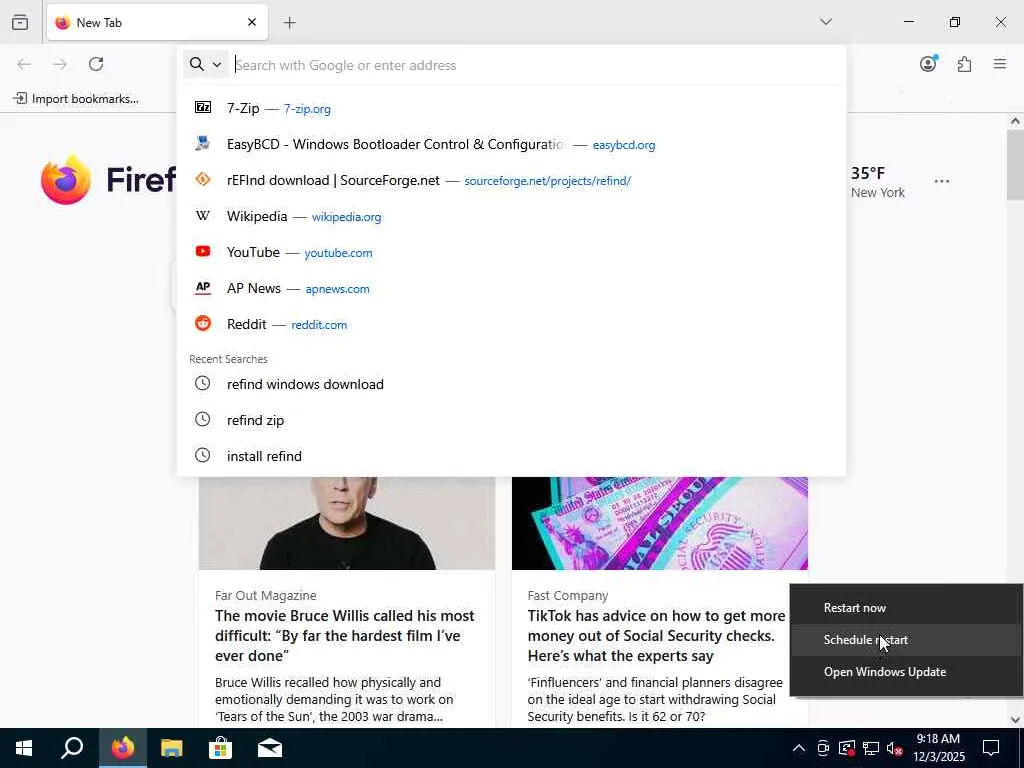Screen dimensions: 1024x768
Task: Select the 7-Zip suggestion row
Action: (x=511, y=108)
